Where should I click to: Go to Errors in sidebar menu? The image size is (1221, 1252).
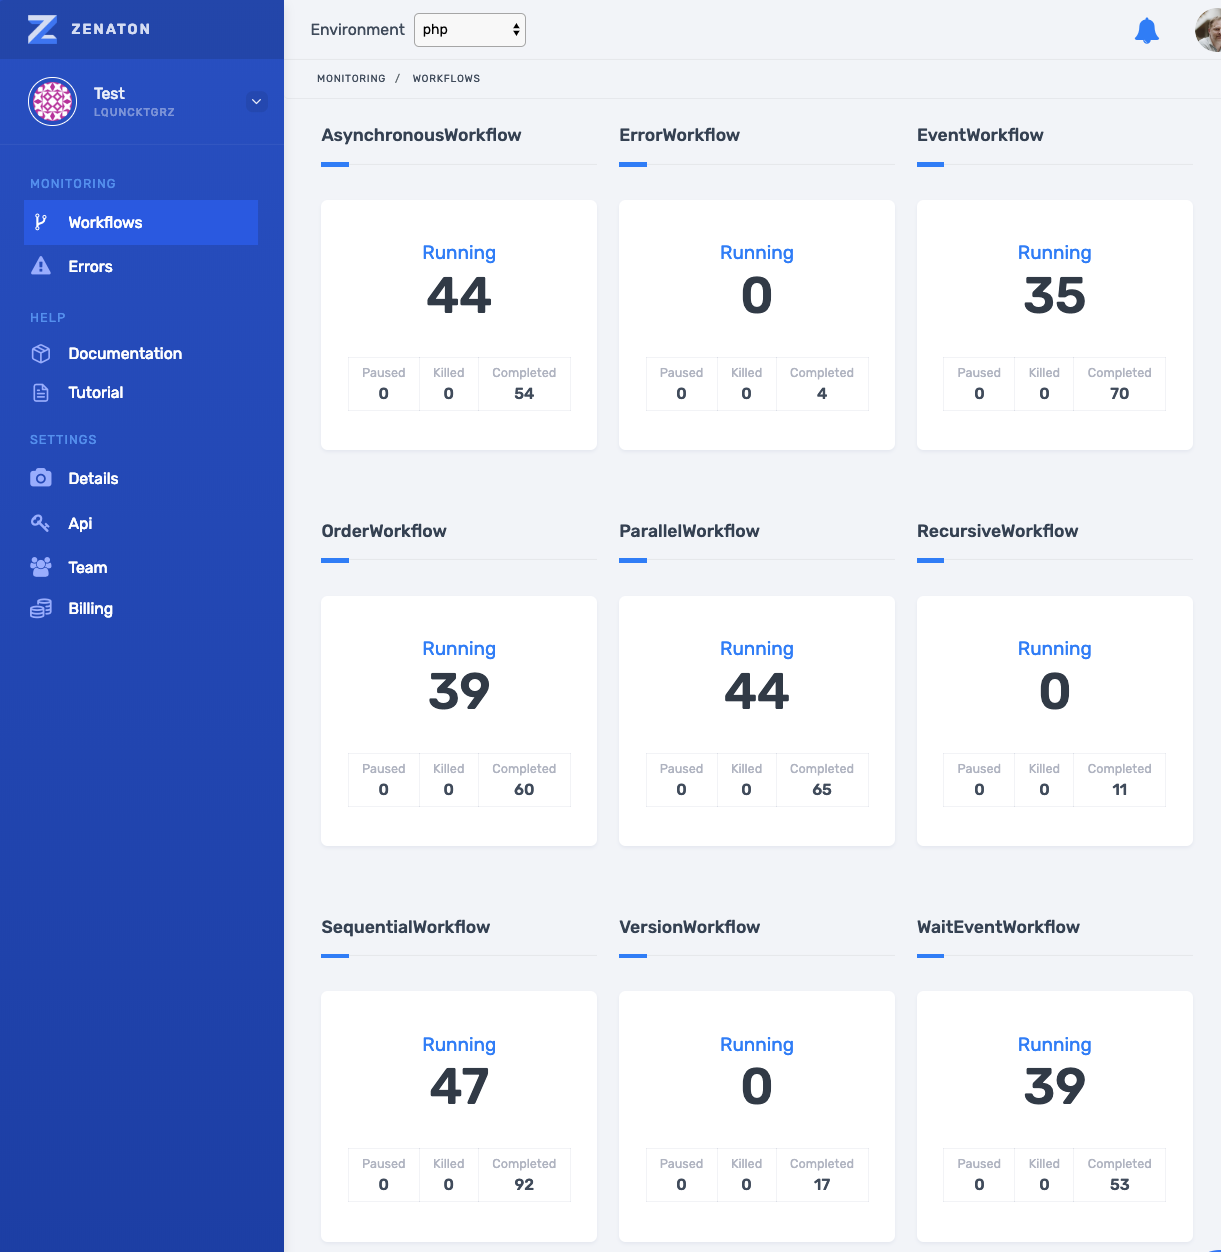pyautogui.click(x=90, y=266)
